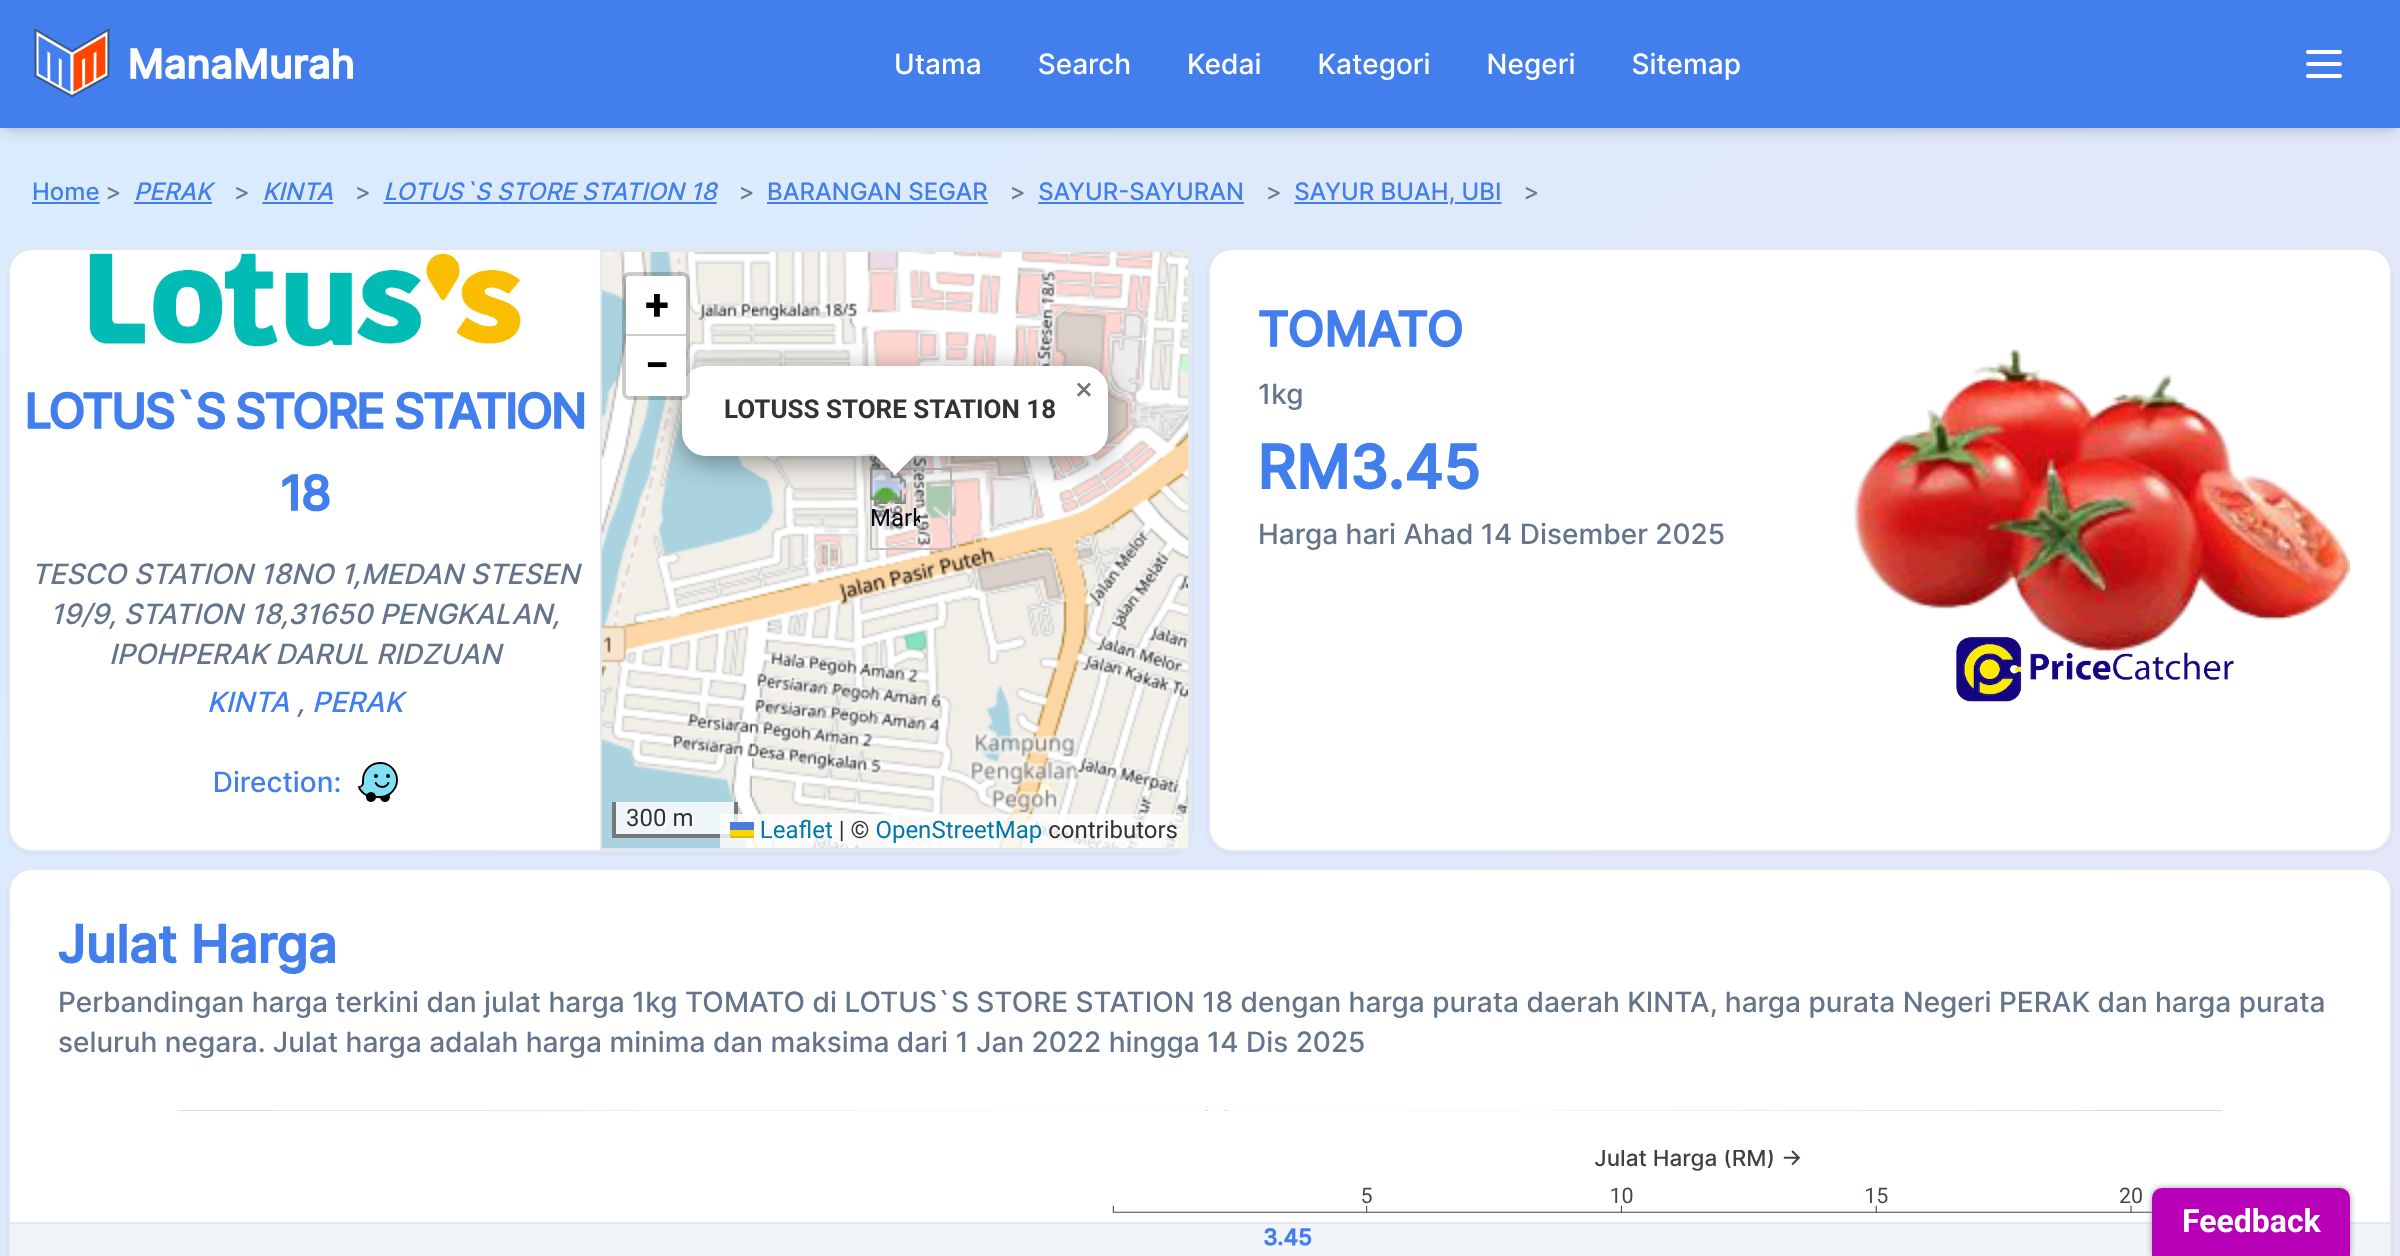The height and width of the screenshot is (1256, 2400).
Task: Open the Feedback button
Action: (2250, 1220)
